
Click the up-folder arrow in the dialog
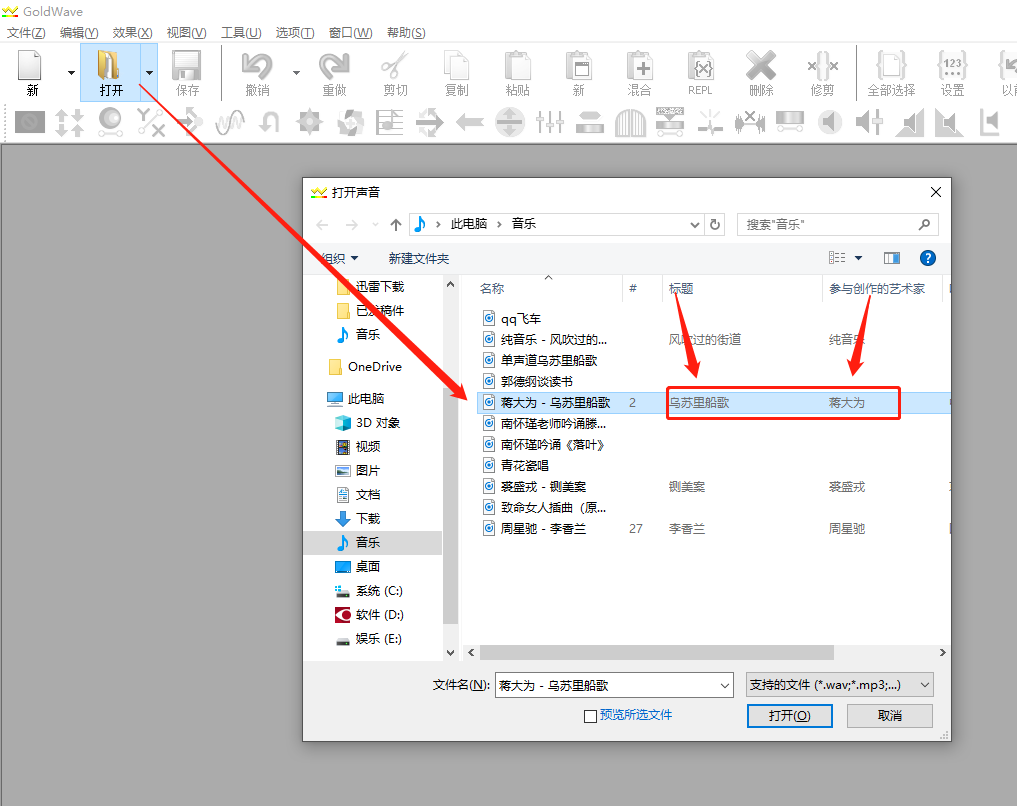[x=396, y=224]
